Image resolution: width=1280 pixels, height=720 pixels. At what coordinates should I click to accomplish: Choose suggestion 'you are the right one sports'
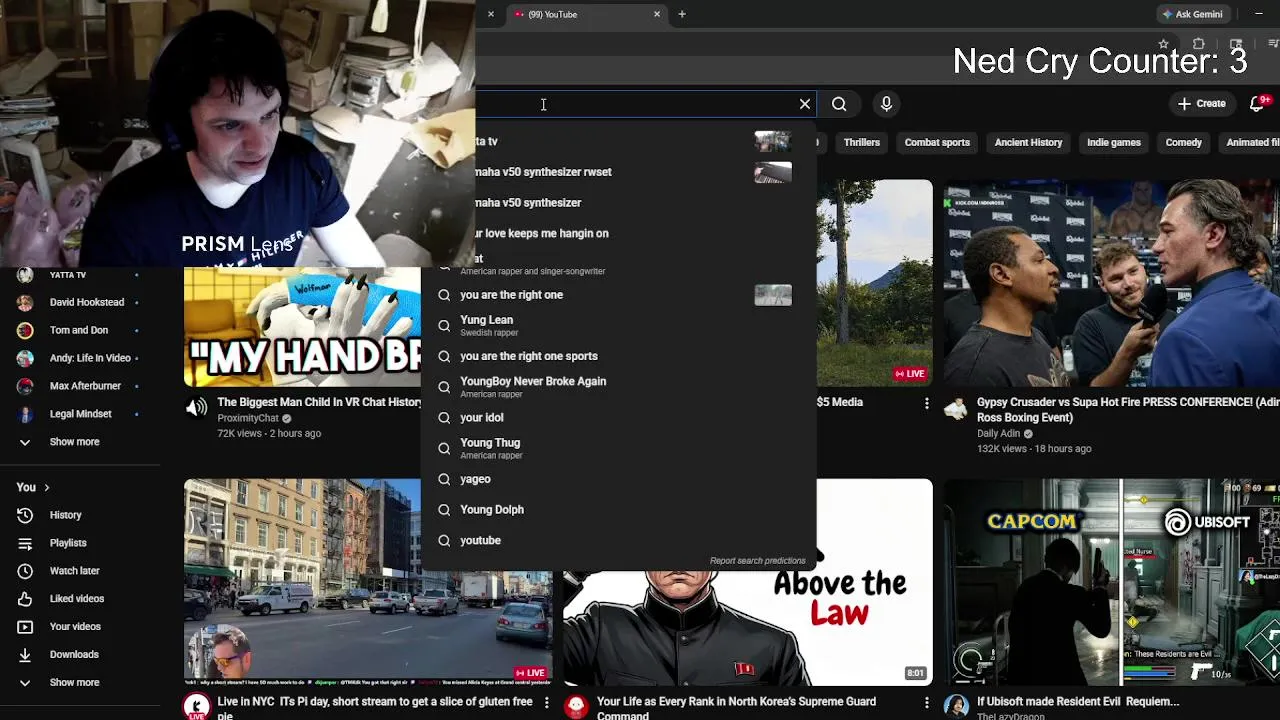point(617,356)
